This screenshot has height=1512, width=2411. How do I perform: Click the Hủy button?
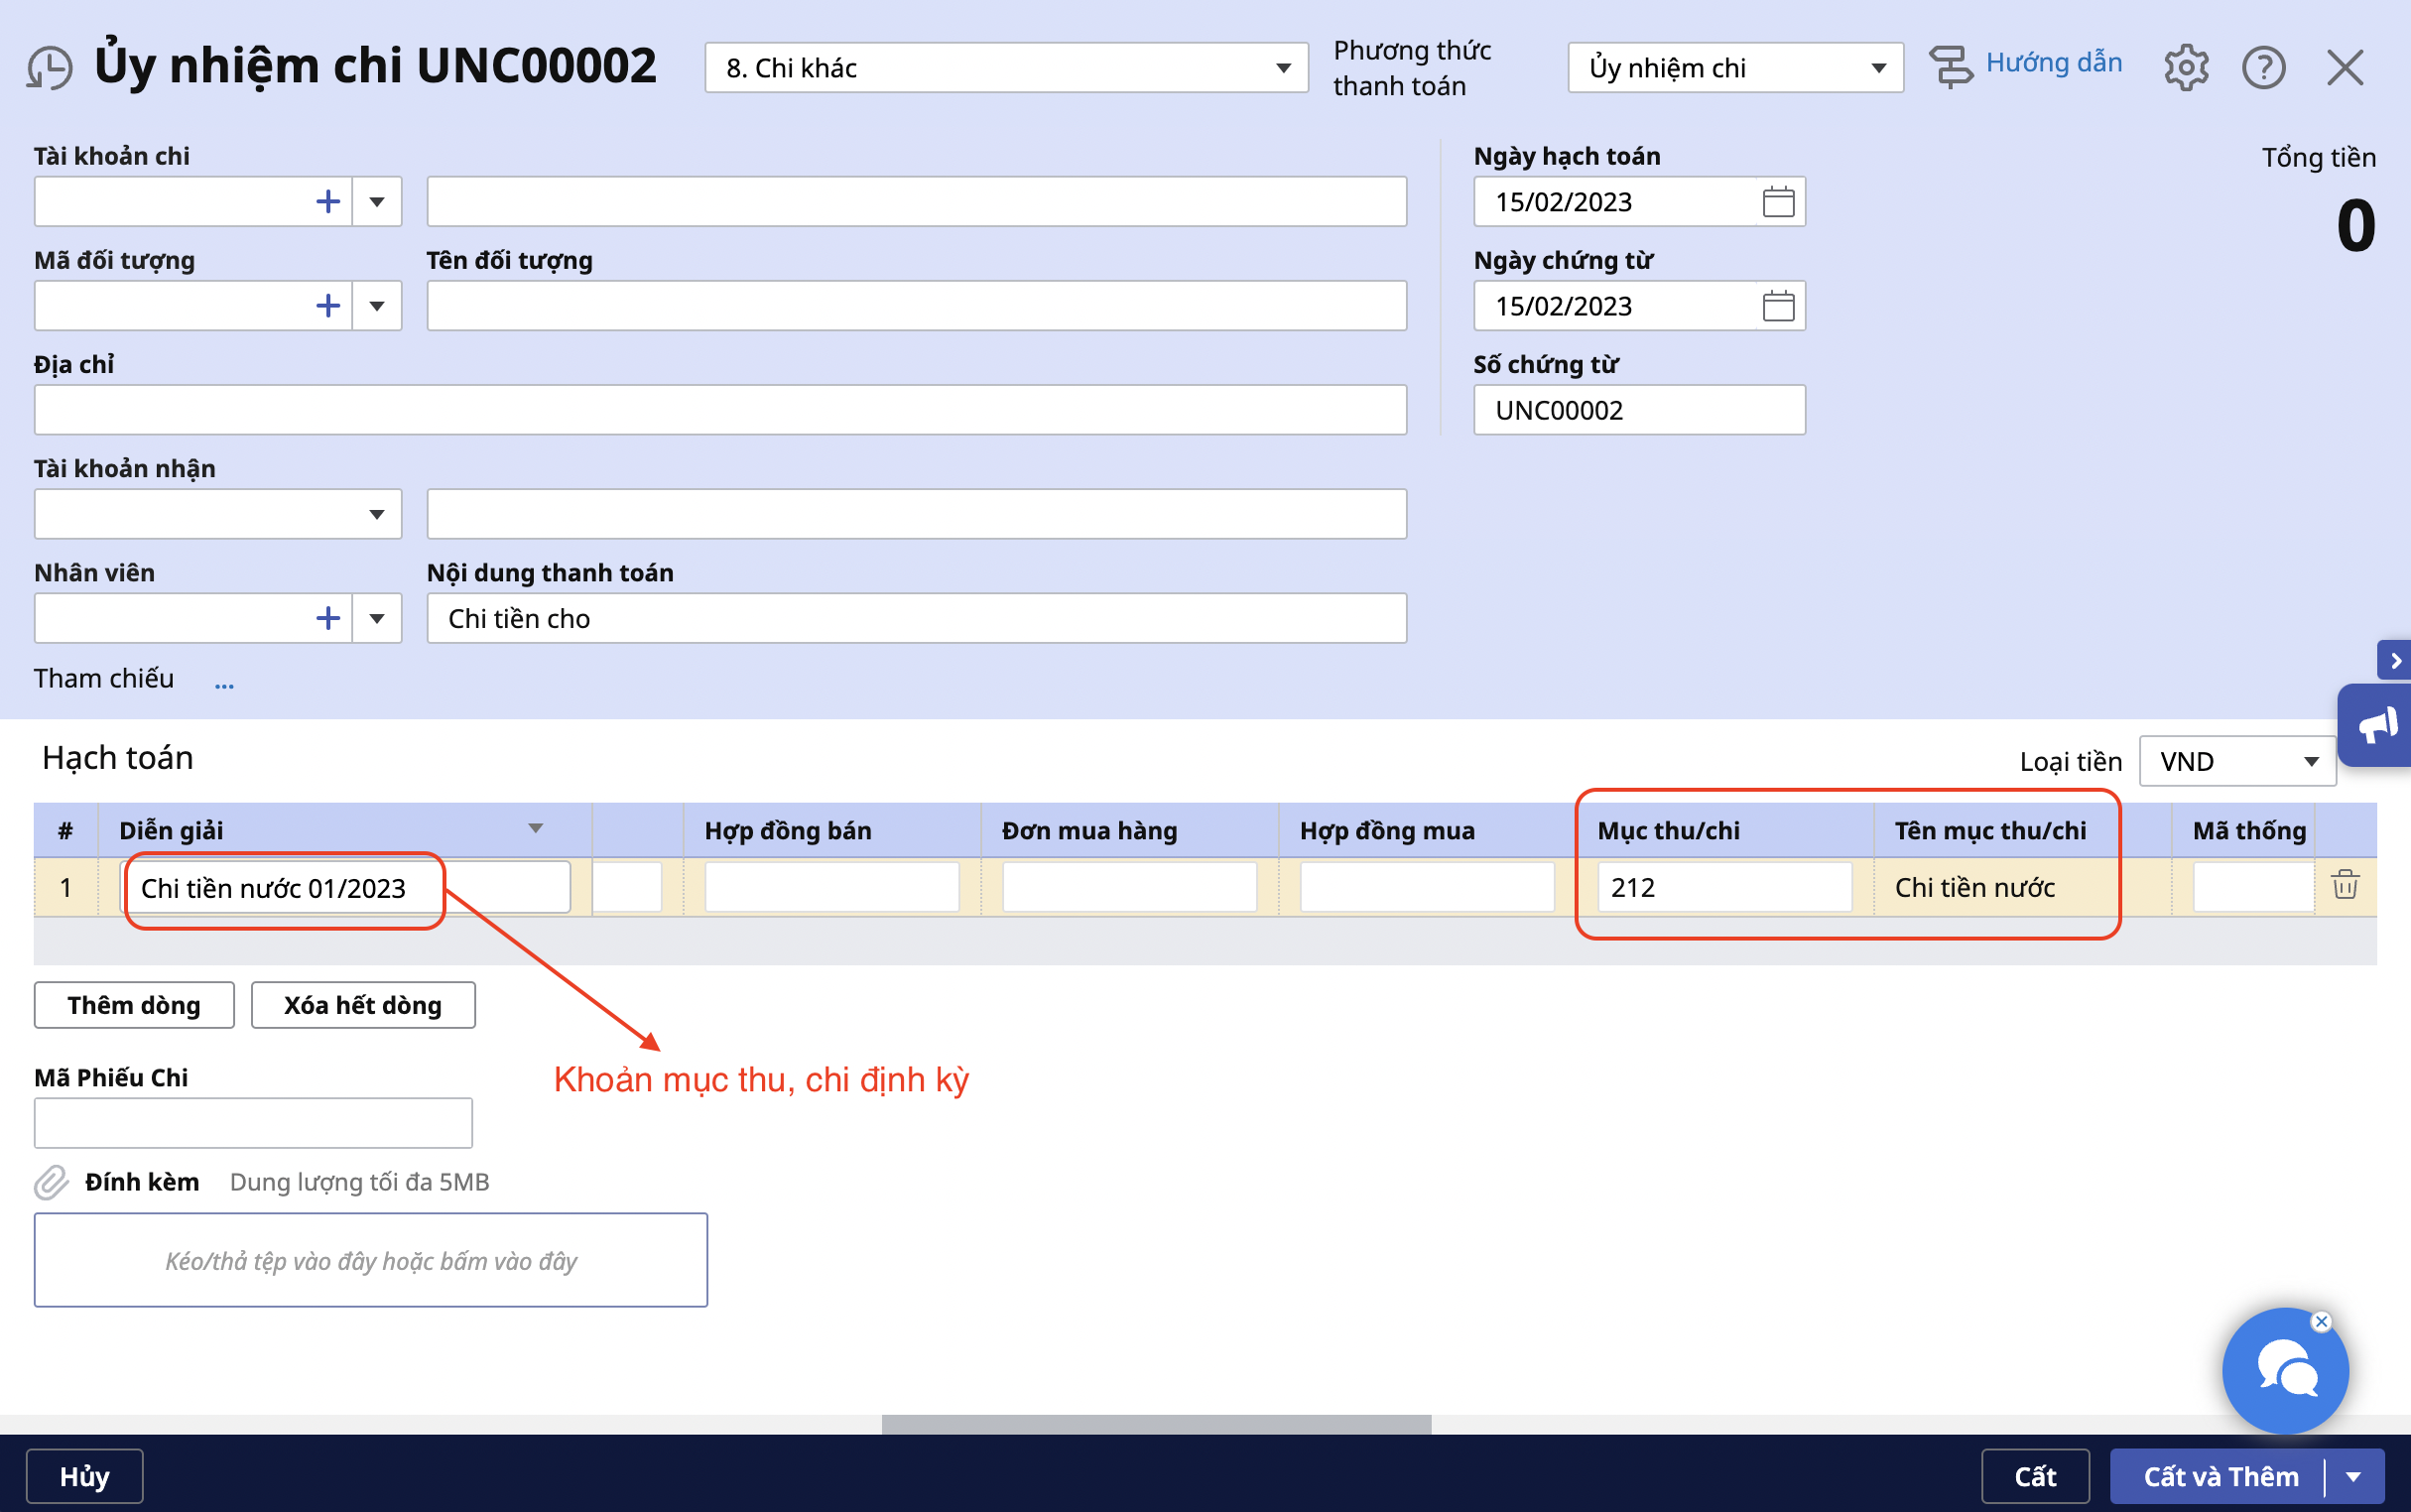coord(84,1476)
